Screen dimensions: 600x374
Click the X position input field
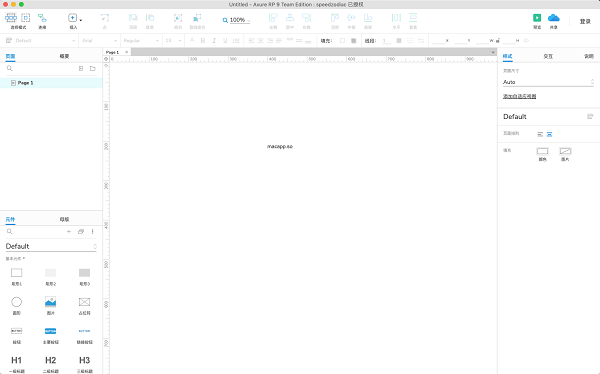click(x=439, y=41)
